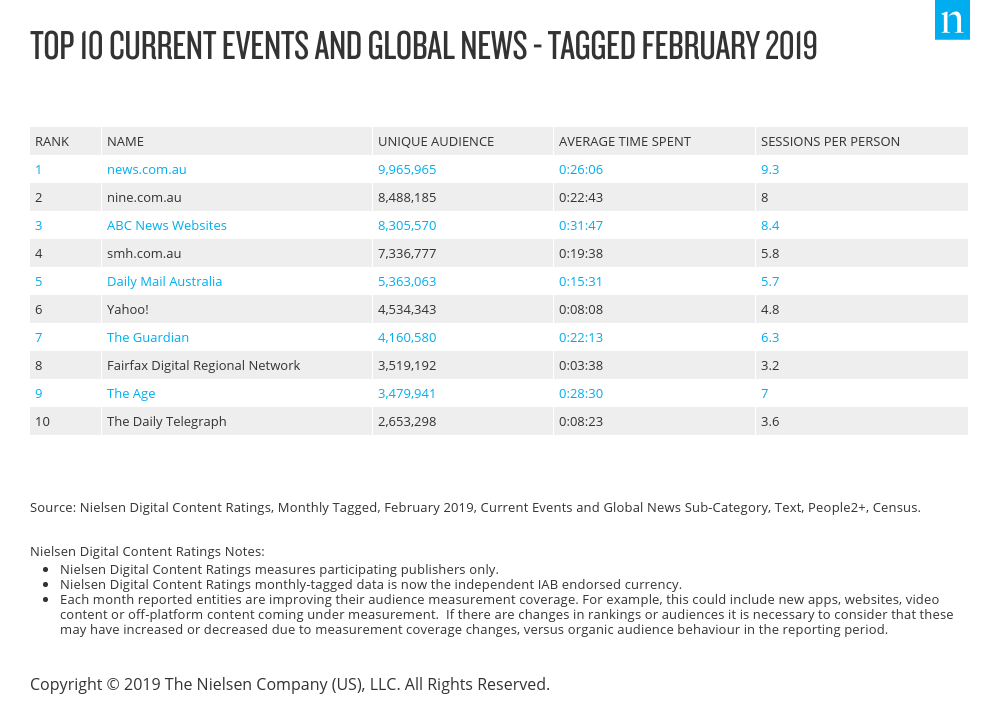Select the IAB endorsed currency note
Viewport: 1000px width, 702px height.
[371, 585]
